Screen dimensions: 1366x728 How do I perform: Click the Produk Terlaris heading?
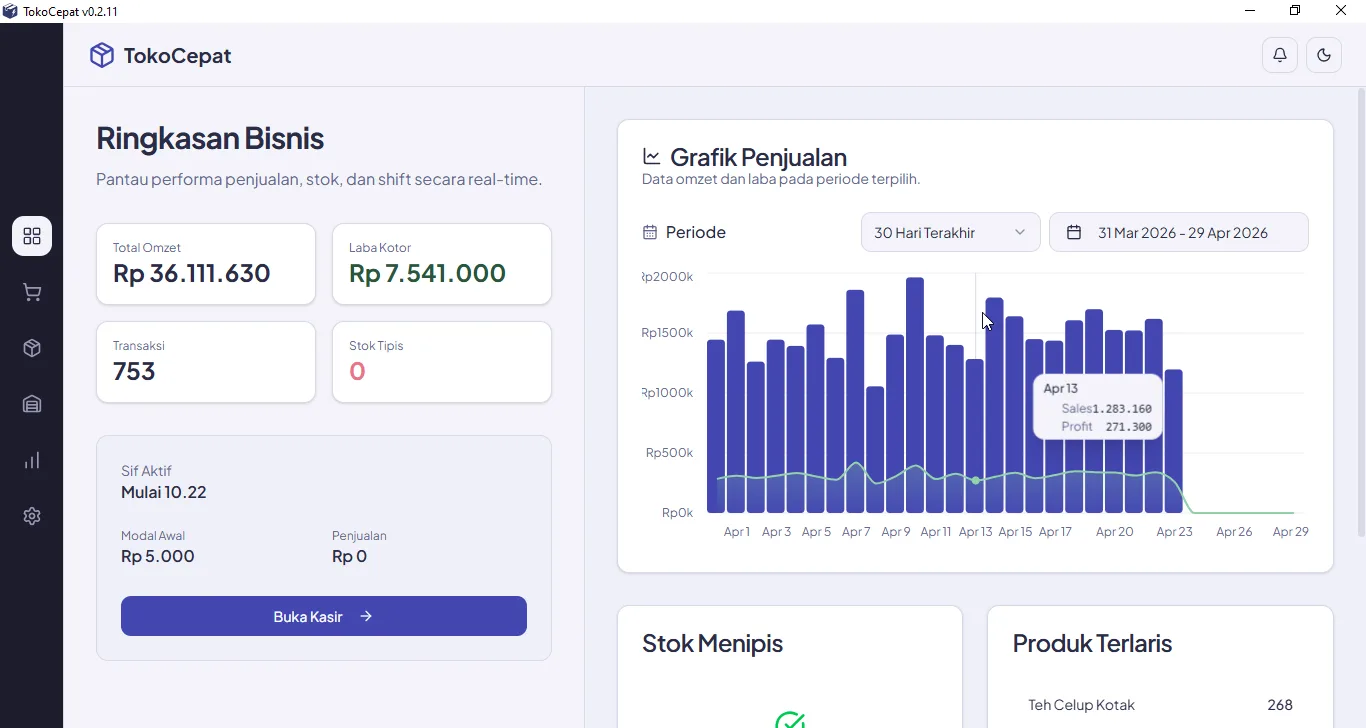click(1092, 643)
